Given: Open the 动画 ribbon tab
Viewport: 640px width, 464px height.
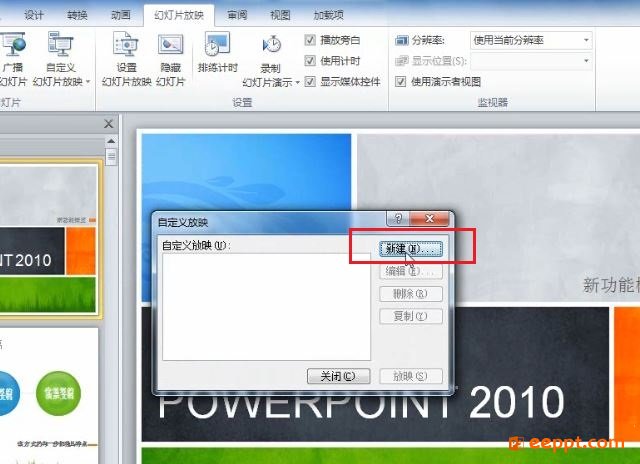Looking at the screenshot, I should point(120,15).
